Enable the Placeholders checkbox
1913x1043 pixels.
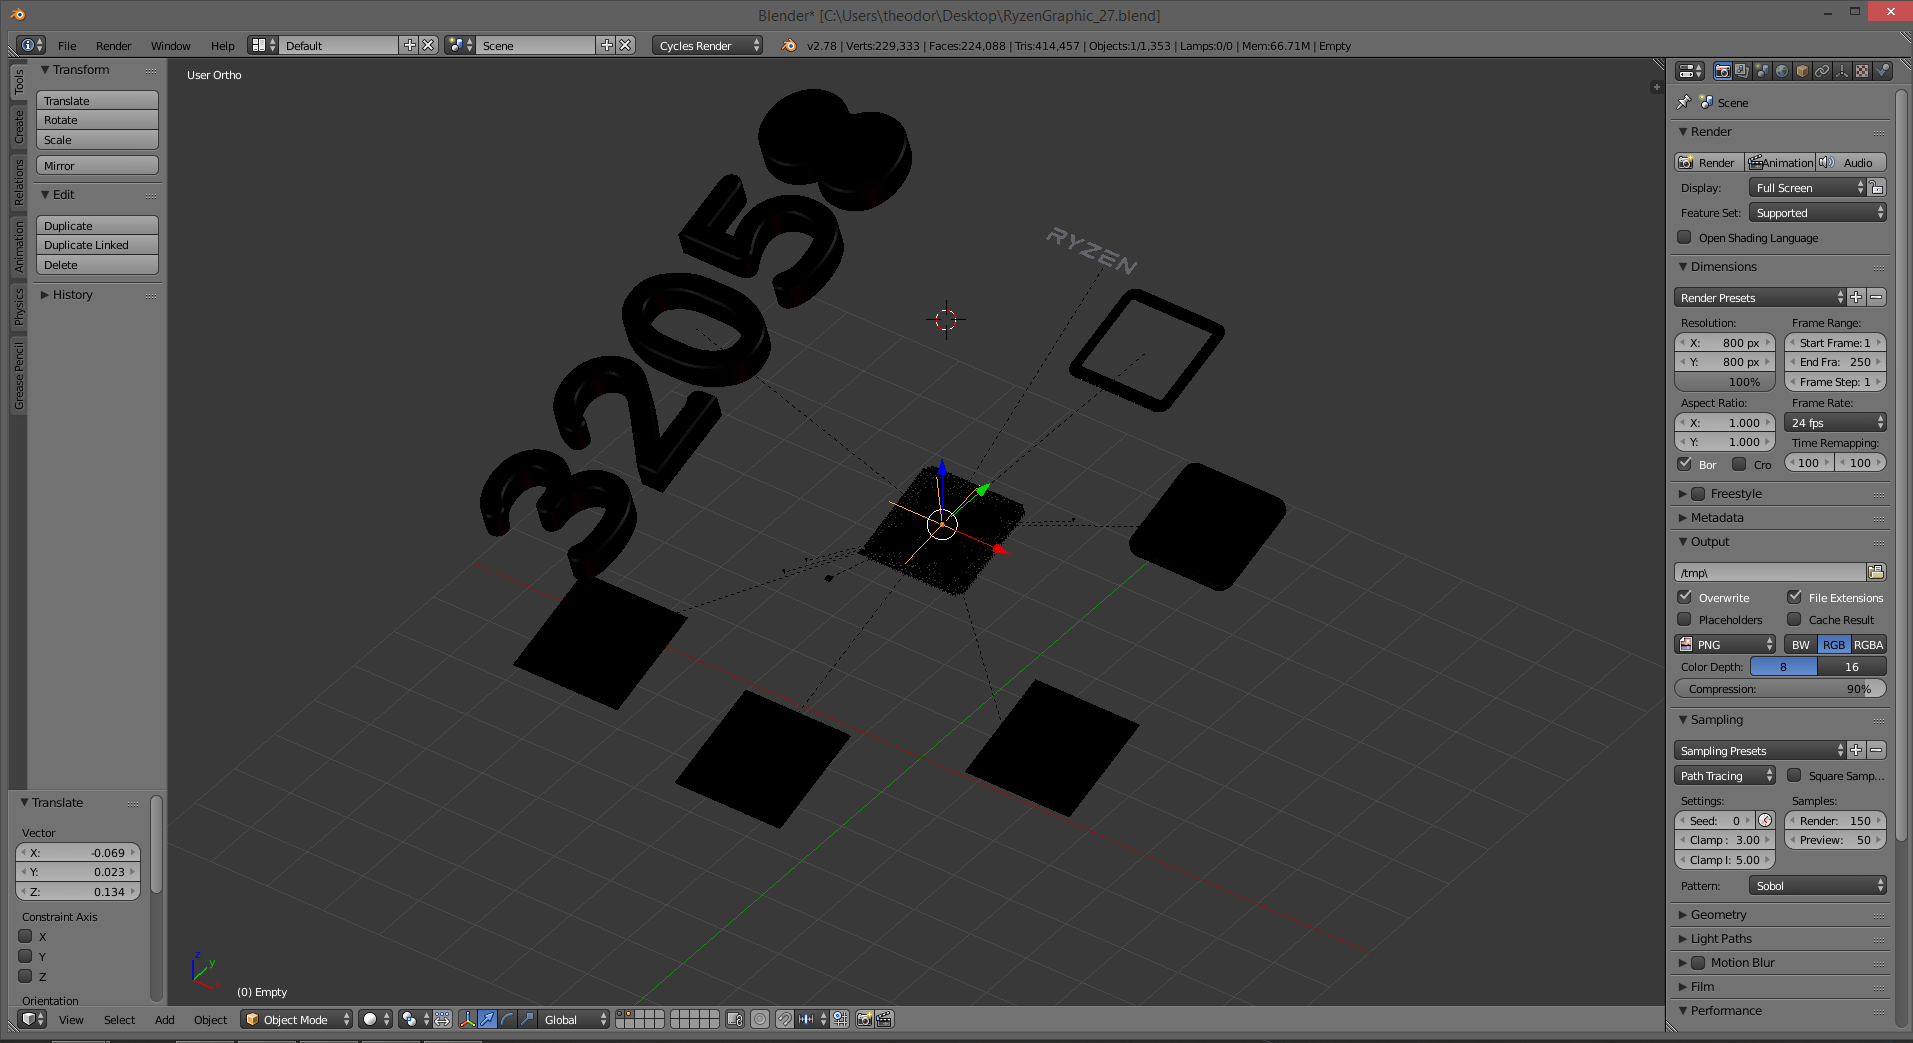click(x=1685, y=620)
